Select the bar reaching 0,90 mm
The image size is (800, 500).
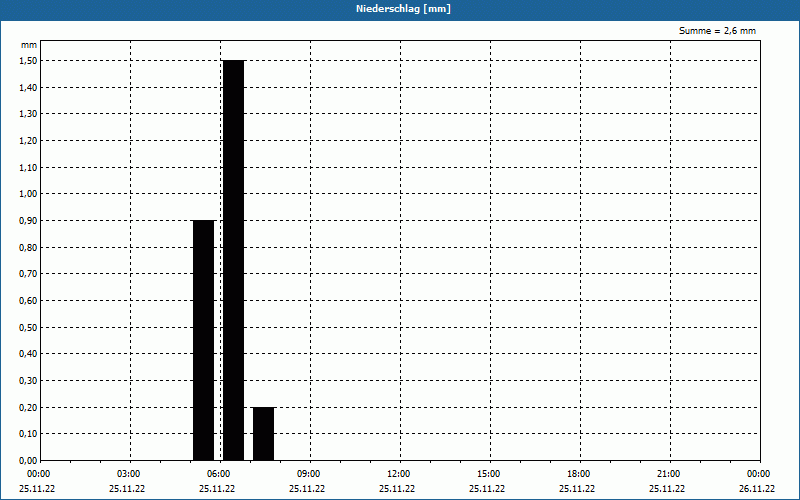pos(204,340)
